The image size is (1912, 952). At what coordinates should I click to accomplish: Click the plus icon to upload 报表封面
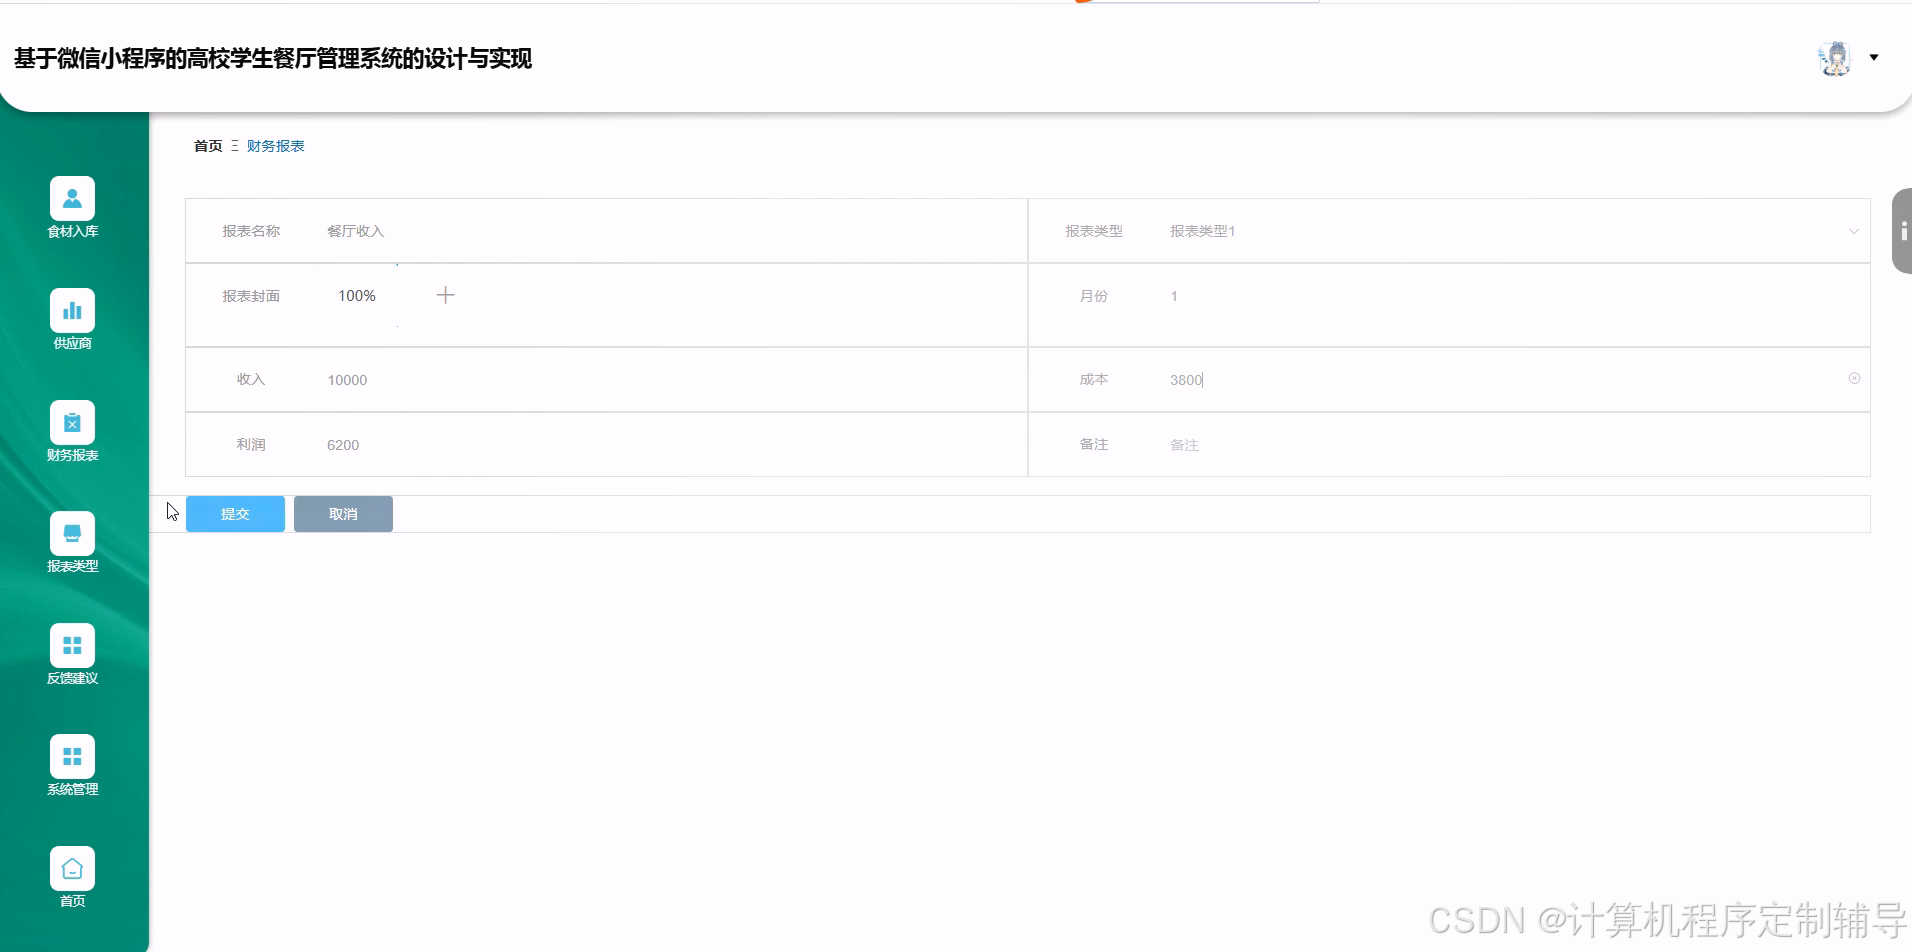tap(446, 294)
